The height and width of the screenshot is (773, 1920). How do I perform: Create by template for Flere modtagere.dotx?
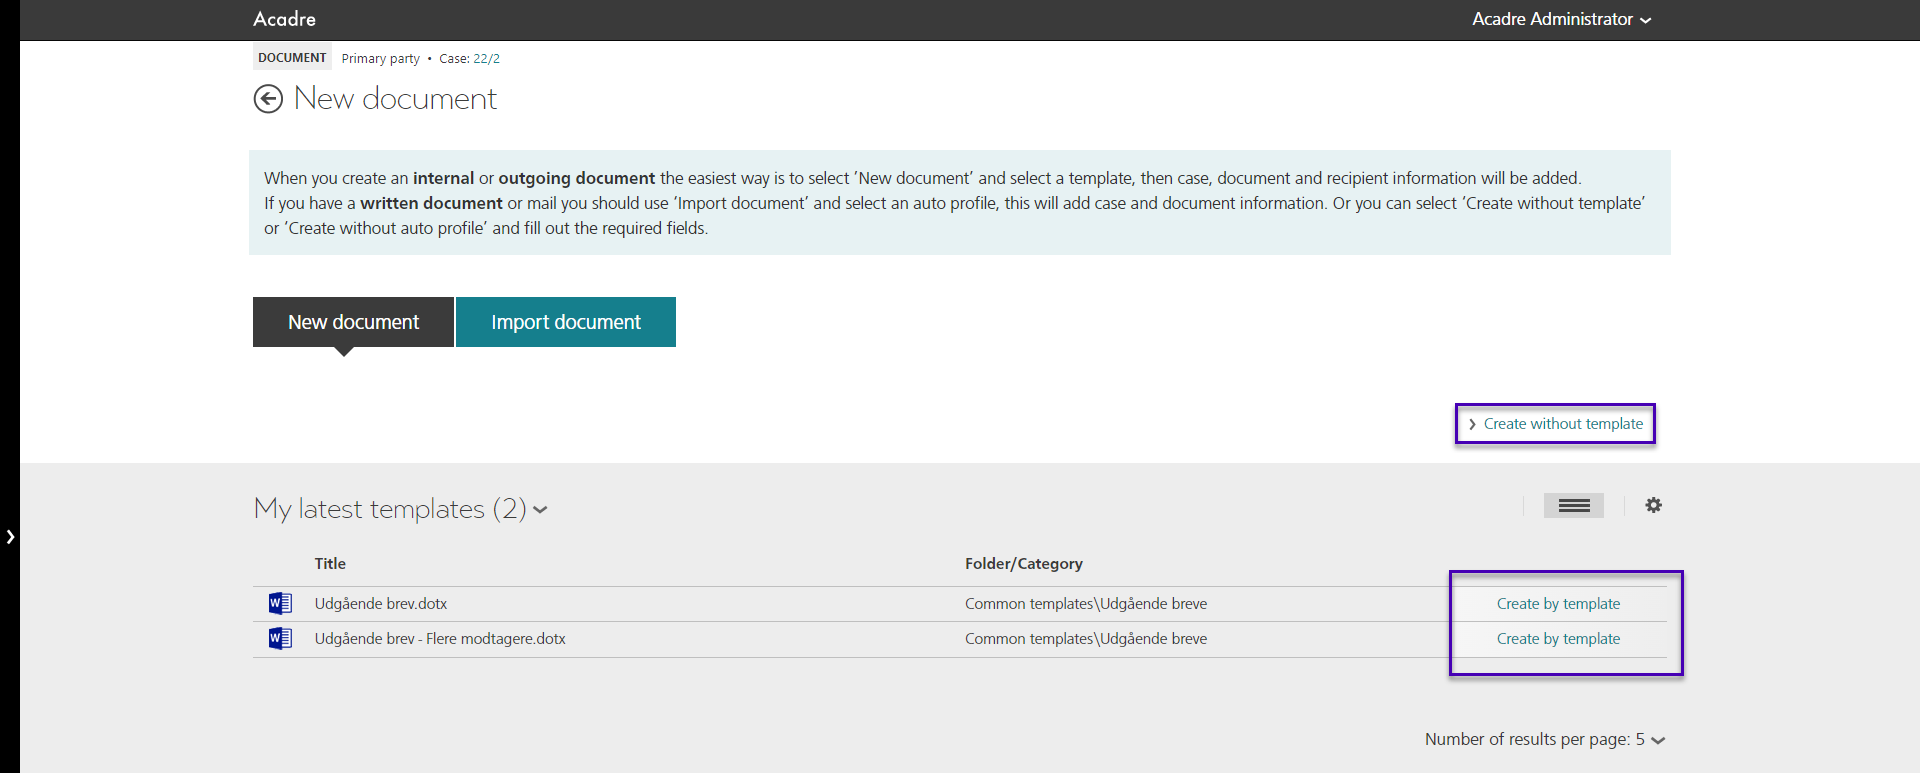(x=1558, y=639)
